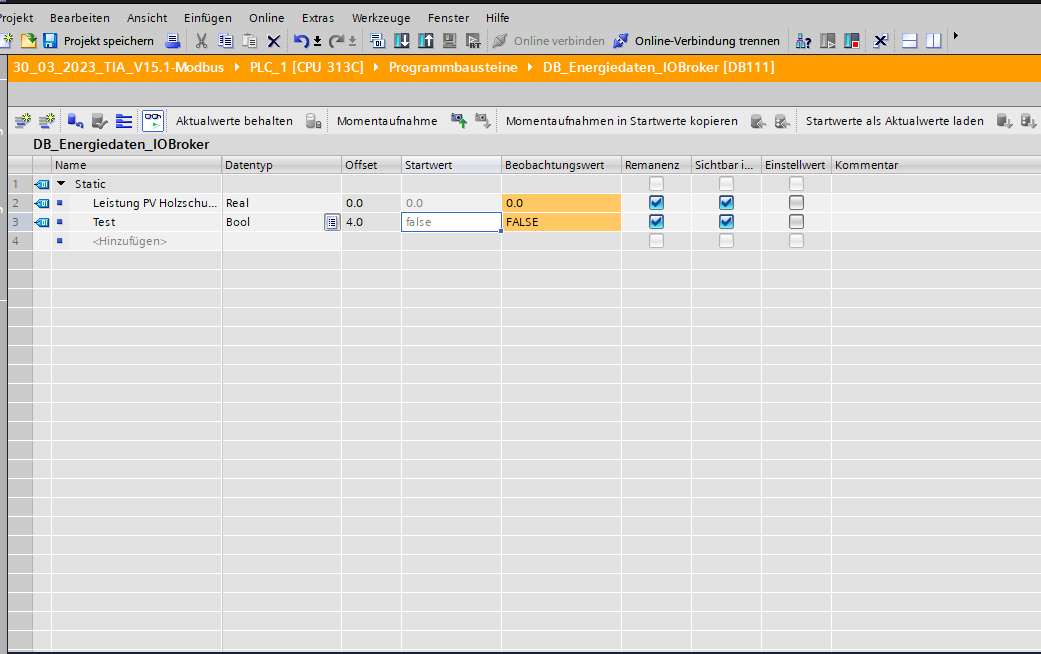
Task: Click the download to device icon
Action: (x=402, y=41)
